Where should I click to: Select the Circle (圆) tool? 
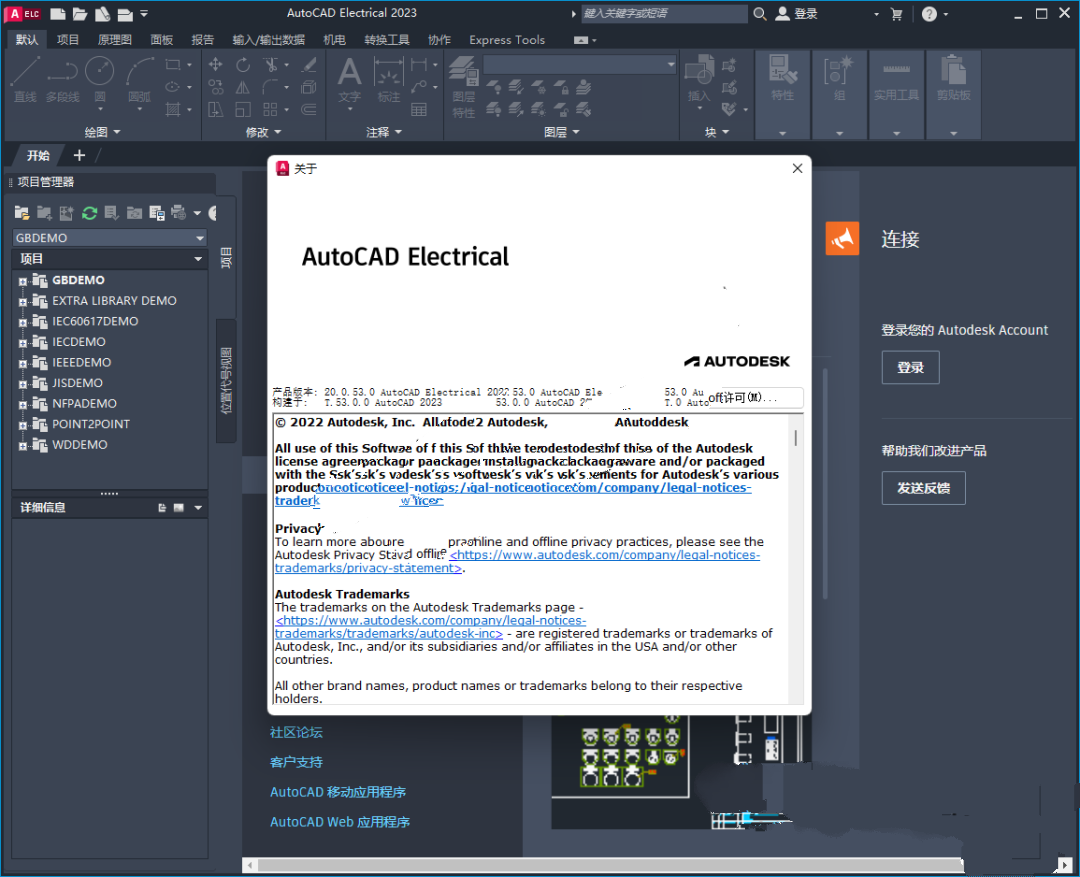click(x=100, y=79)
